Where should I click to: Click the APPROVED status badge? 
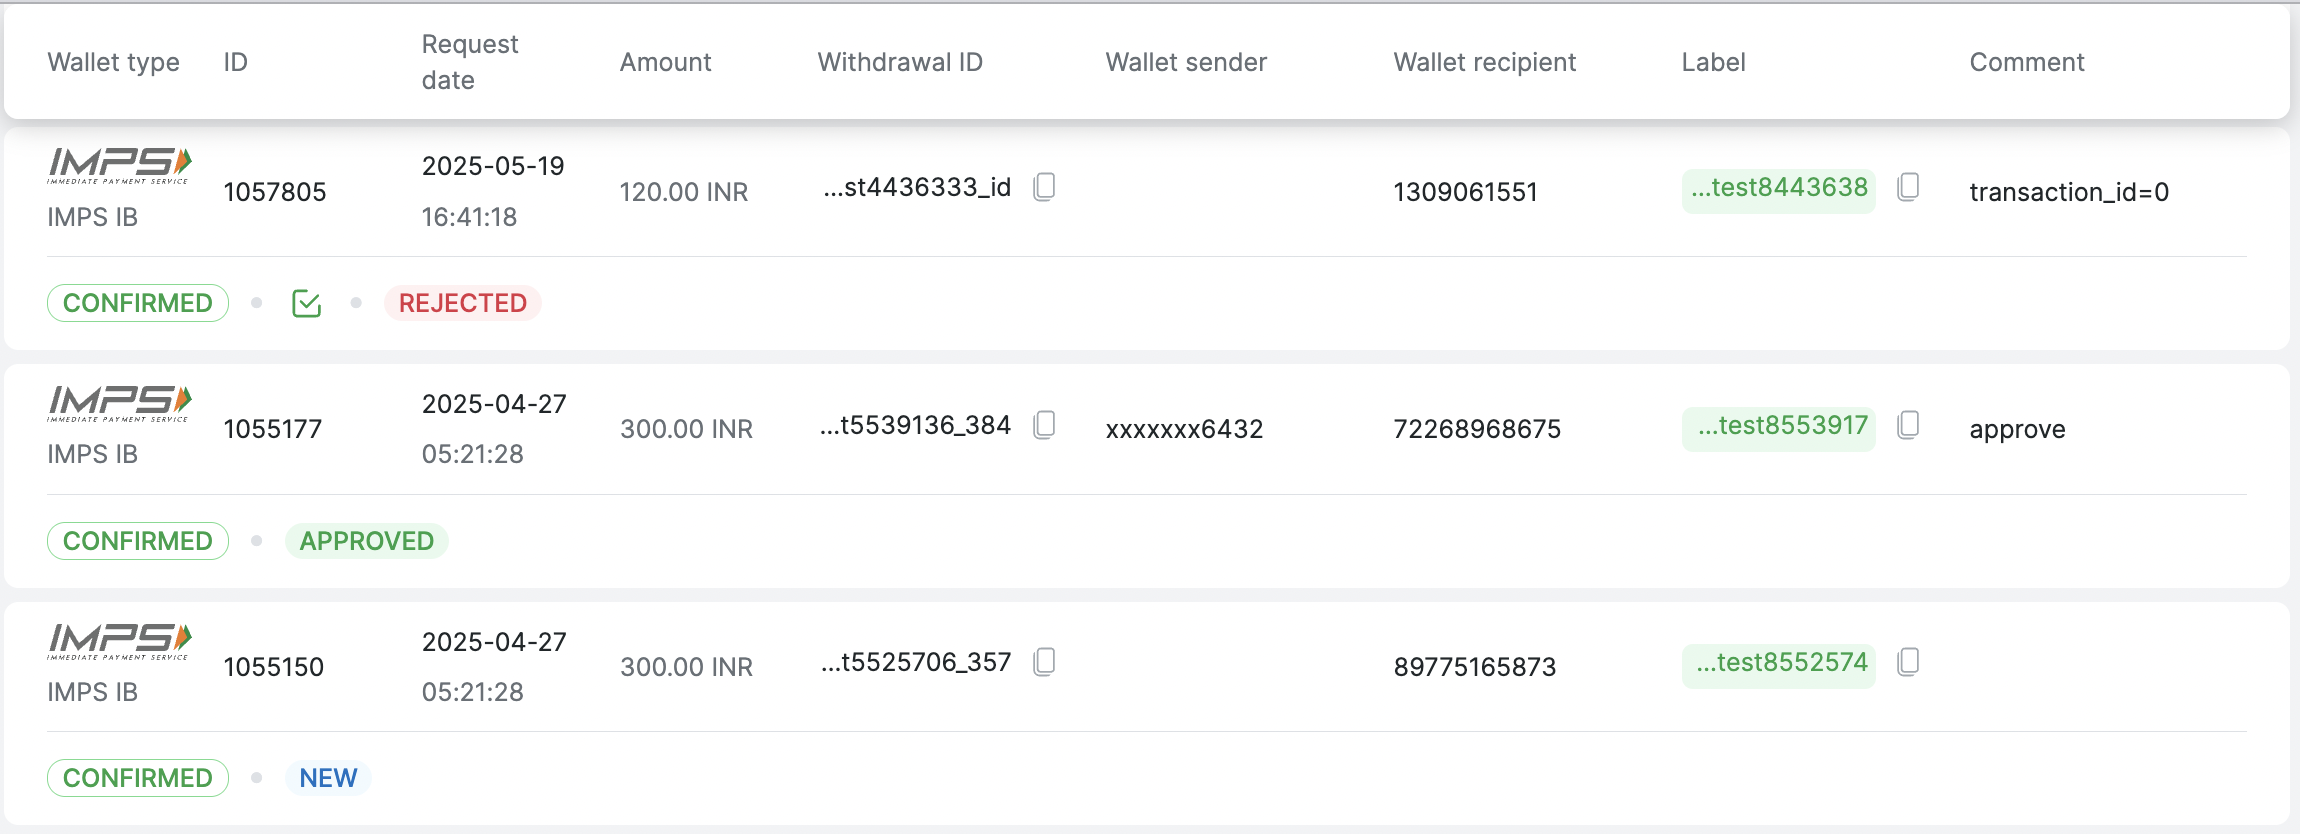[366, 541]
